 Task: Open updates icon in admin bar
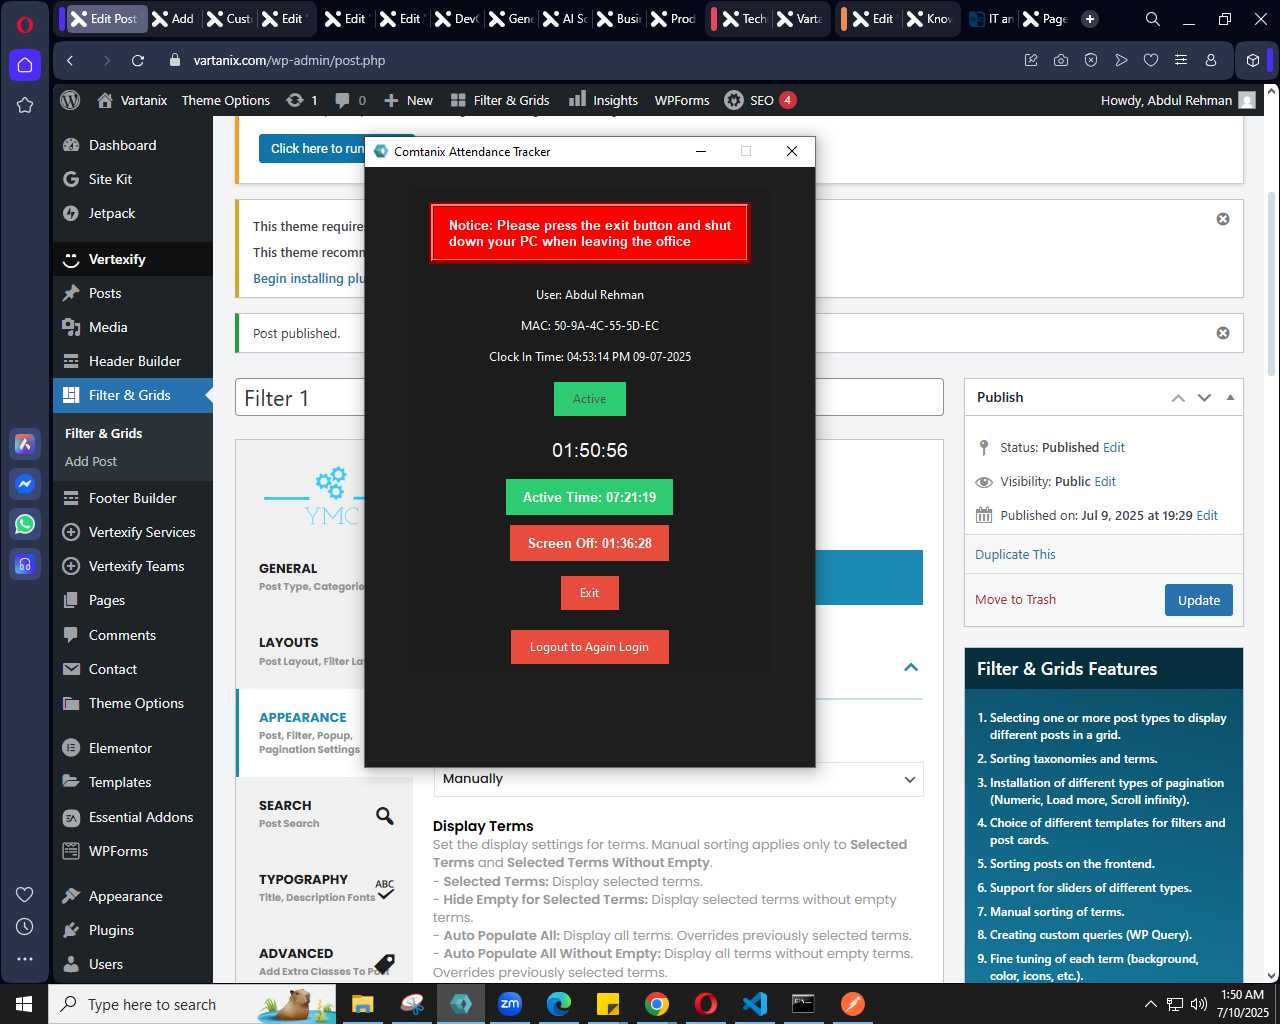302,100
